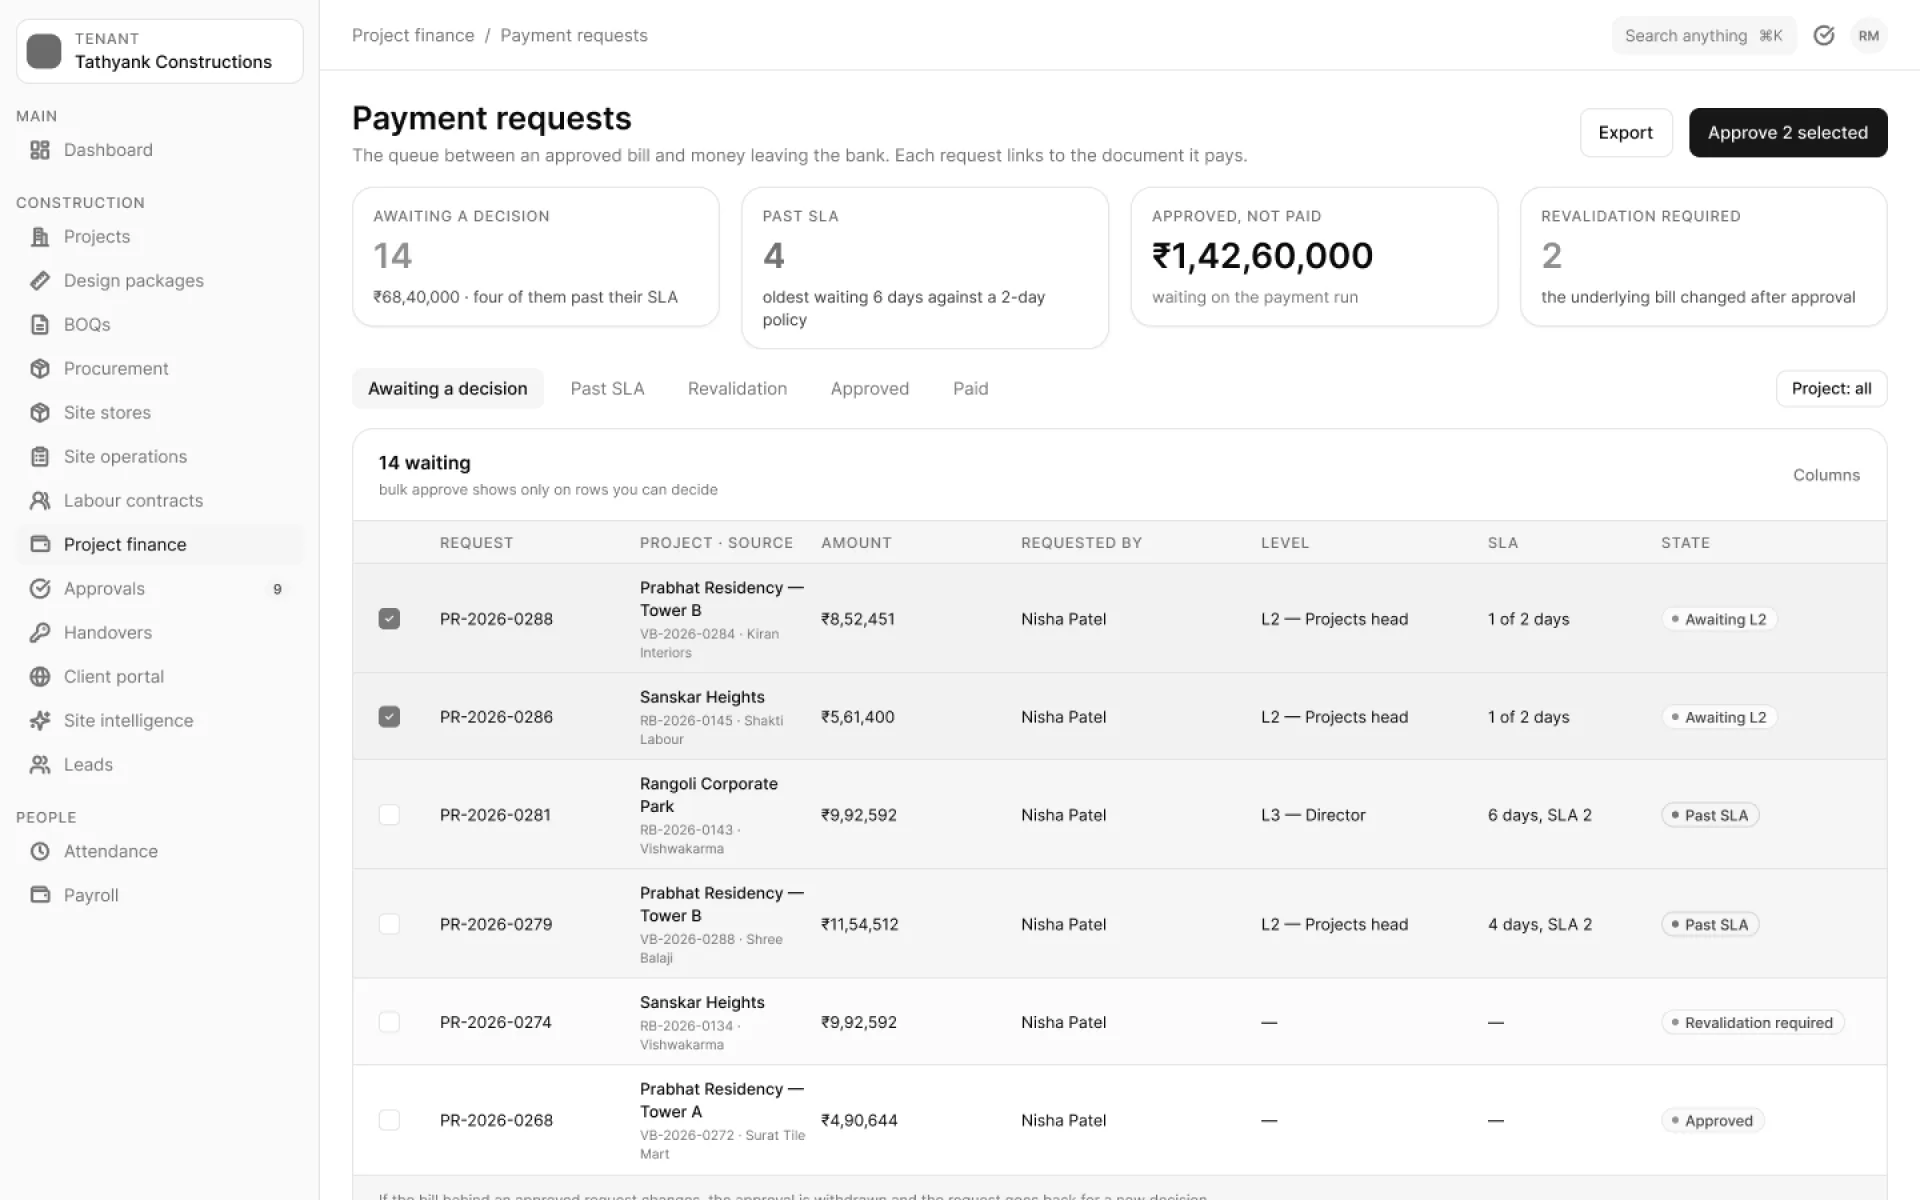The image size is (1920, 1200).
Task: Click the REQUESTED BY column header
Action: point(1081,543)
